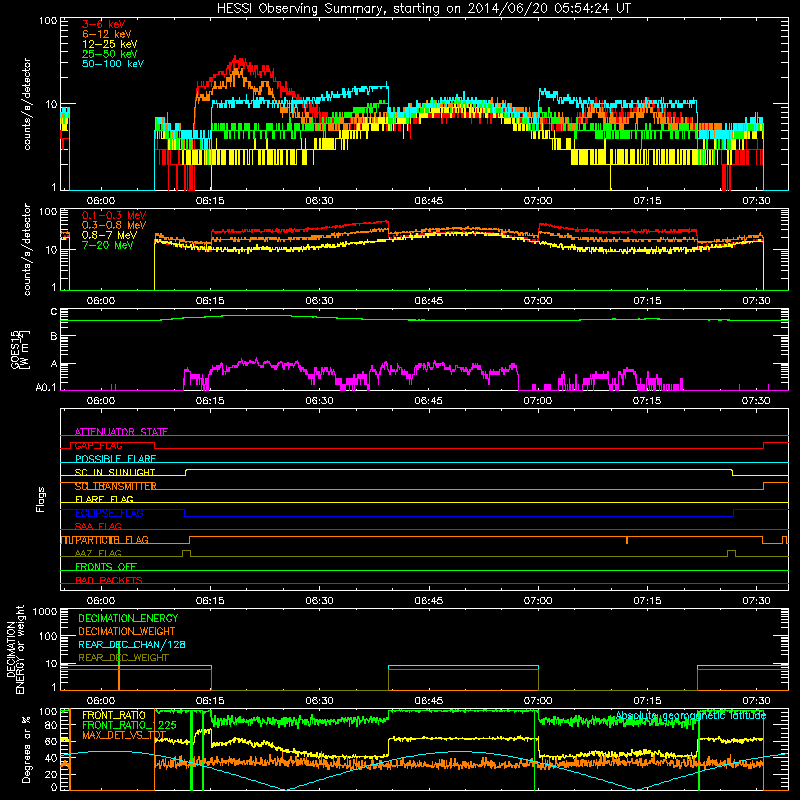Viewport: 800px width, 800px height.
Task: Click the 07:30 tick under the Flags panel
Action: [x=756, y=601]
